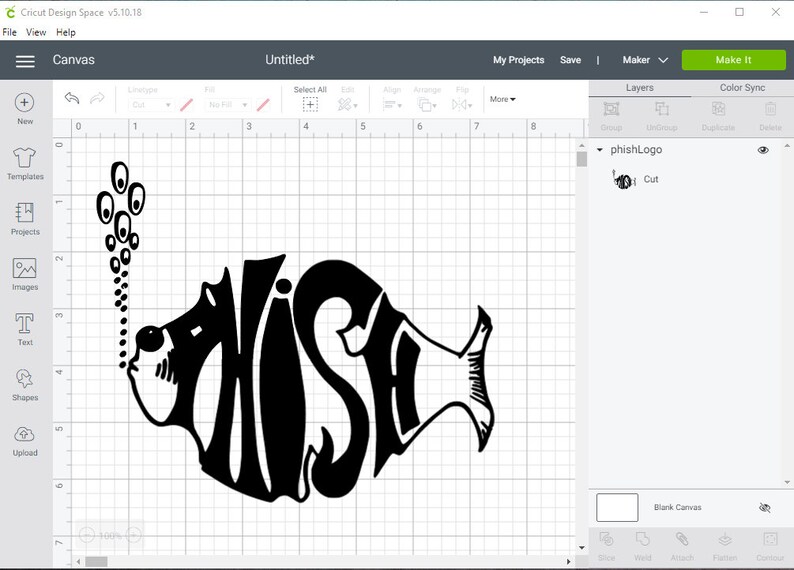Image resolution: width=794 pixels, height=570 pixels.
Task: Click the Phish fish logo on canvas
Action: click(x=294, y=332)
